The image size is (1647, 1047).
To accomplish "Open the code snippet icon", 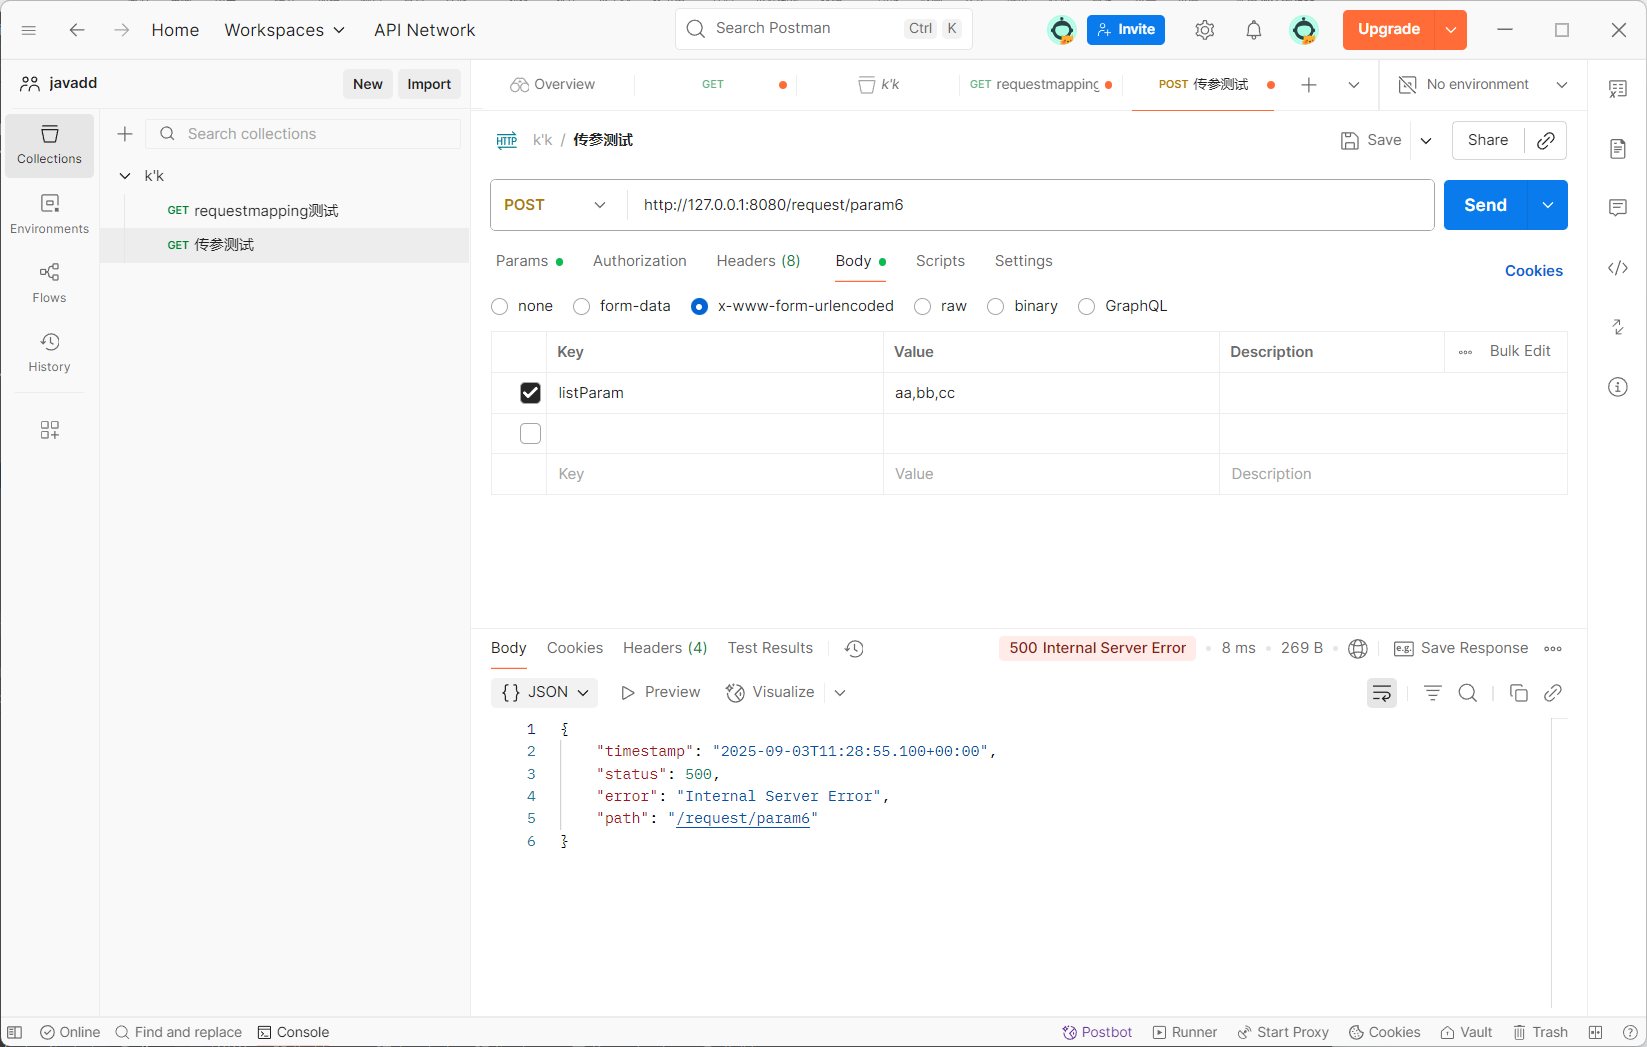I will [x=1618, y=268].
